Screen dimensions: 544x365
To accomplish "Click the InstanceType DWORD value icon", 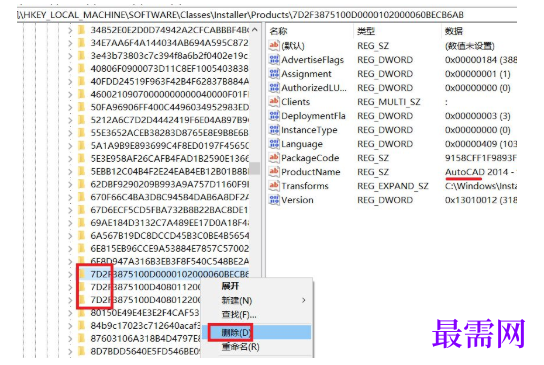I will [274, 130].
